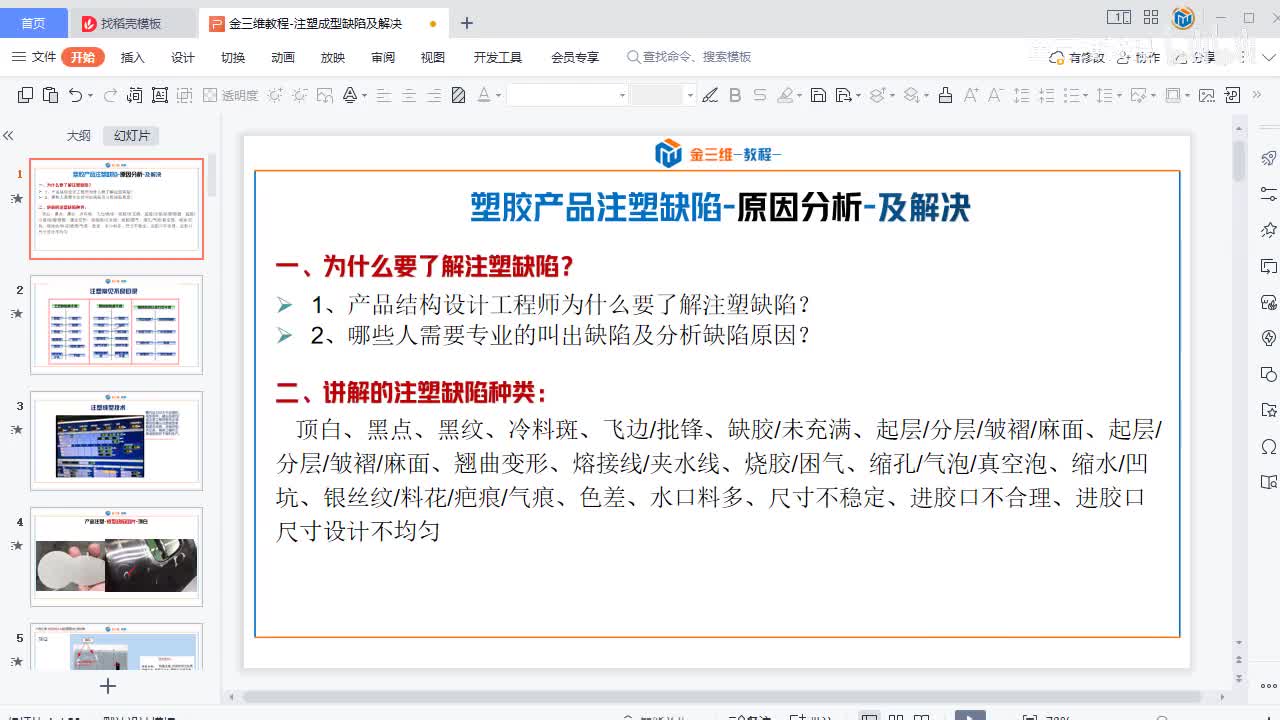Click the shape fill hatched icon
This screenshot has height=720, width=1280.
[458, 95]
